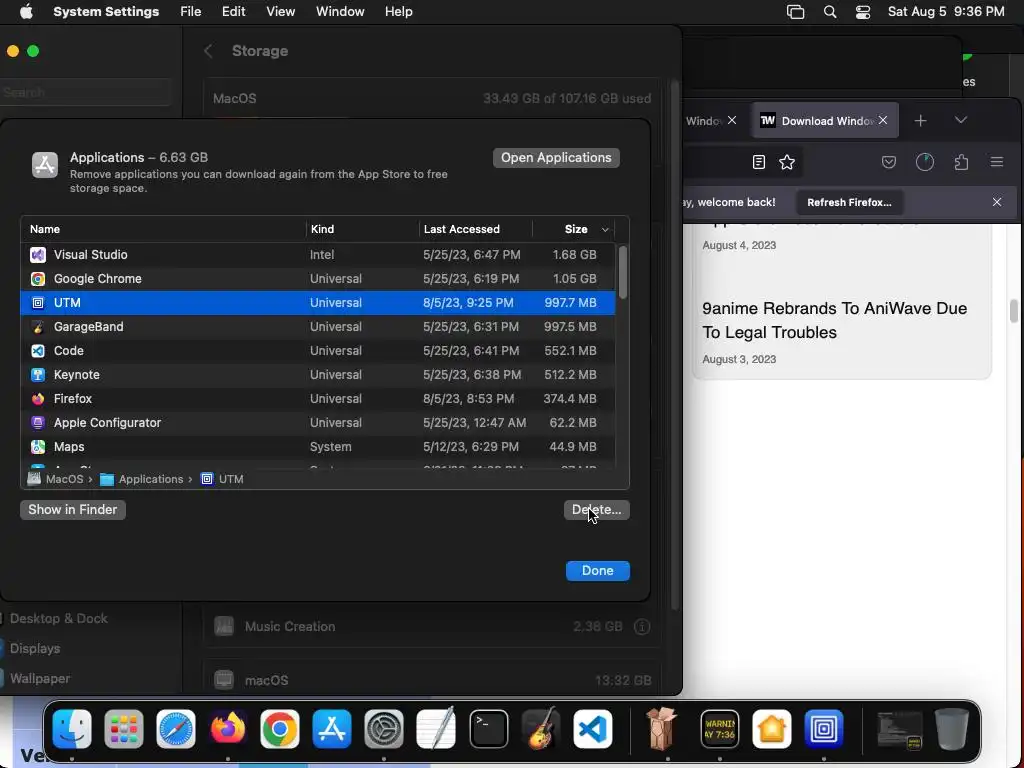Open Firefox hamburger application menu
This screenshot has height=768, width=1024.
pyautogui.click(x=997, y=162)
